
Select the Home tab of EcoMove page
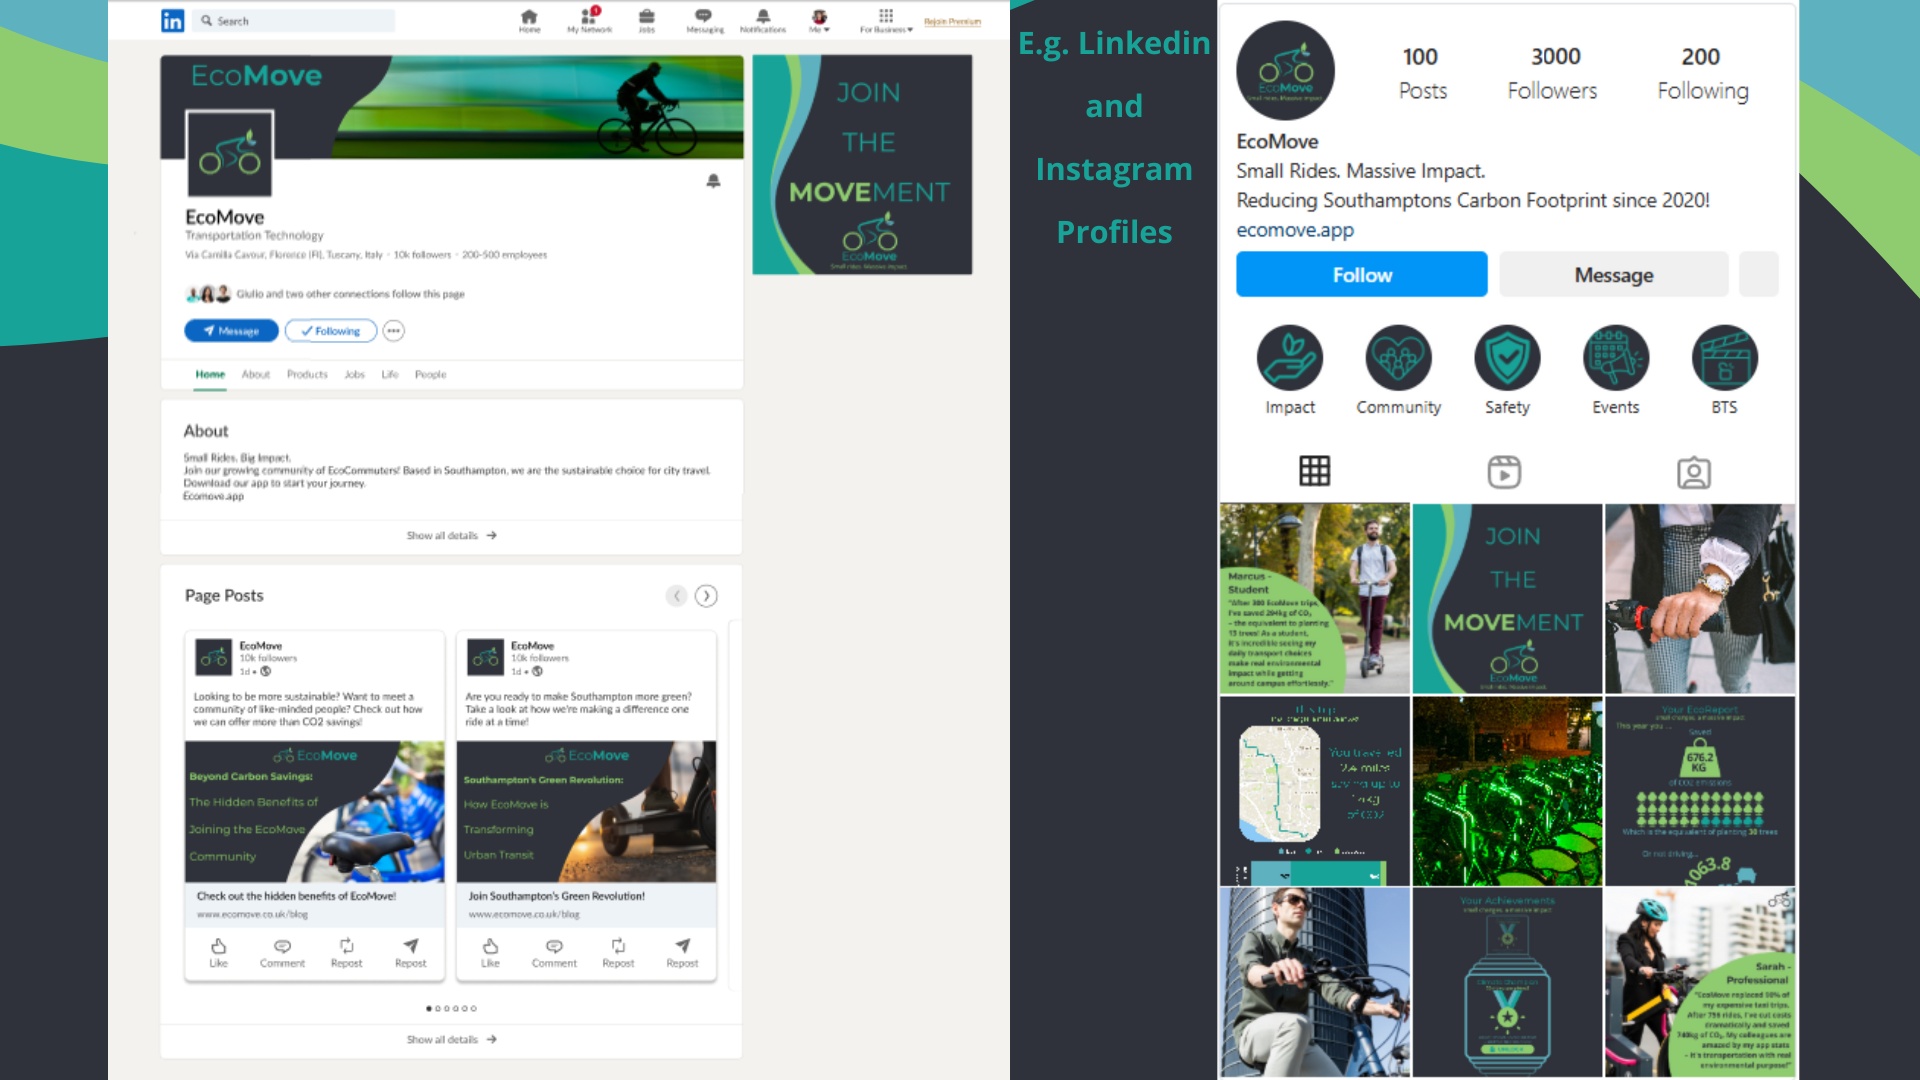pyautogui.click(x=210, y=374)
